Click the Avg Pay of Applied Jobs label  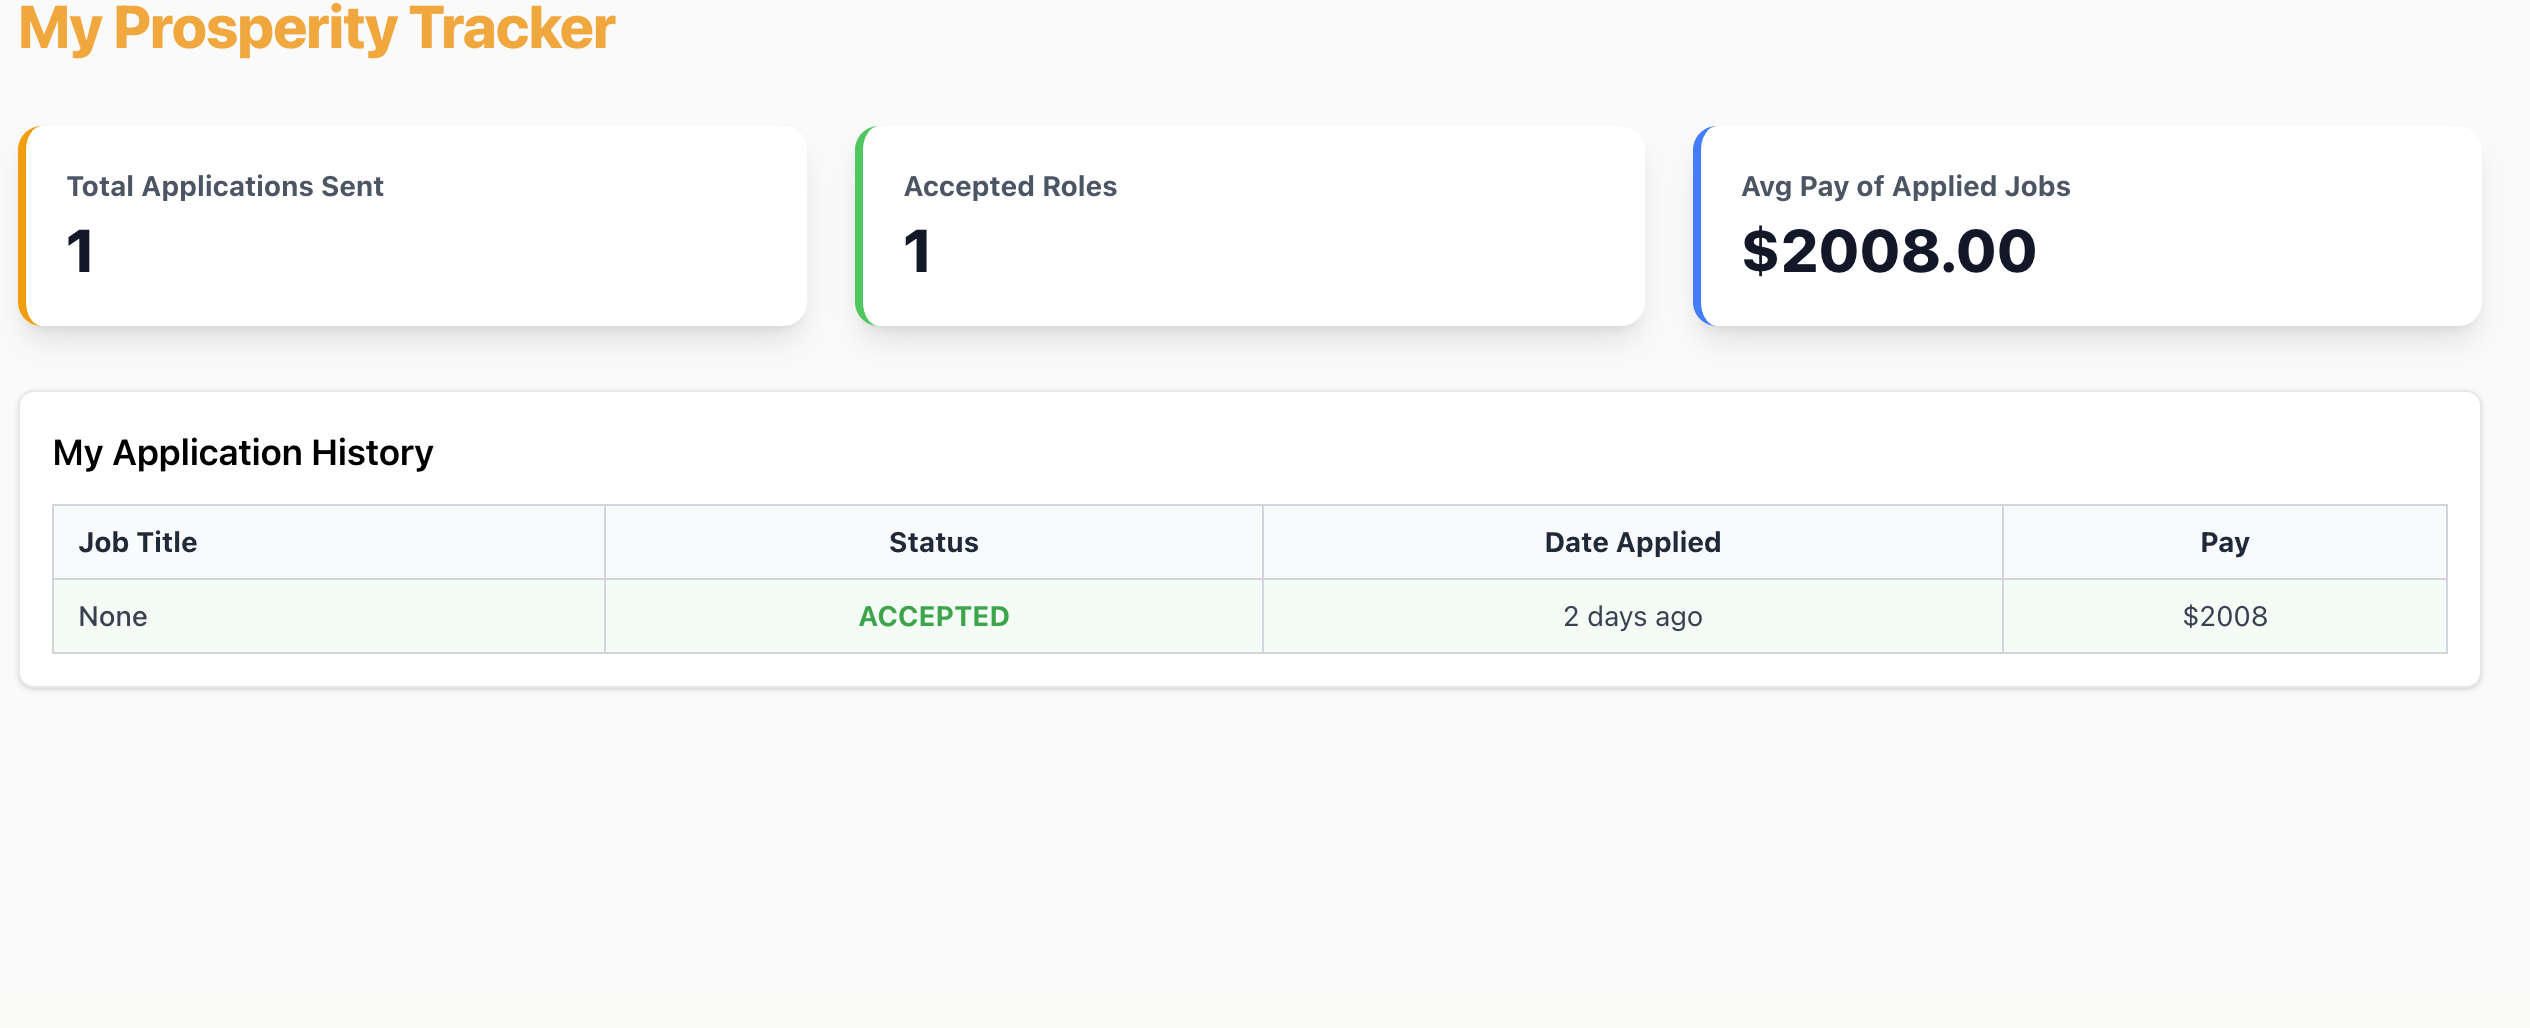[1905, 187]
